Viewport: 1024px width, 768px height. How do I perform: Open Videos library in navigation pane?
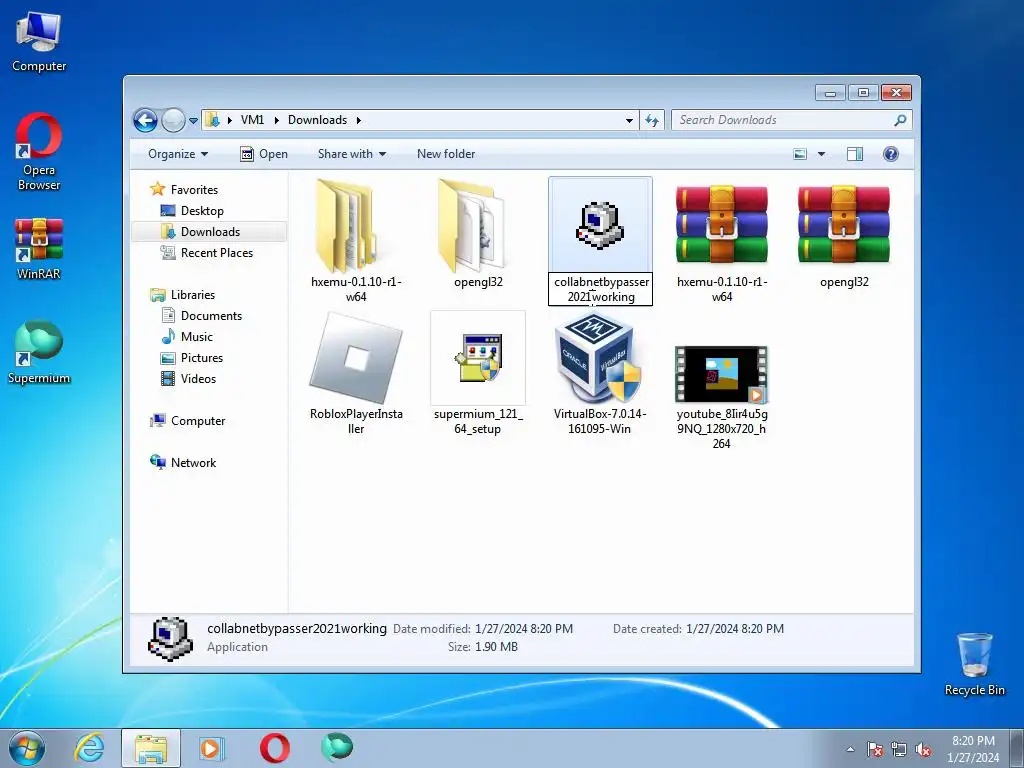198,379
